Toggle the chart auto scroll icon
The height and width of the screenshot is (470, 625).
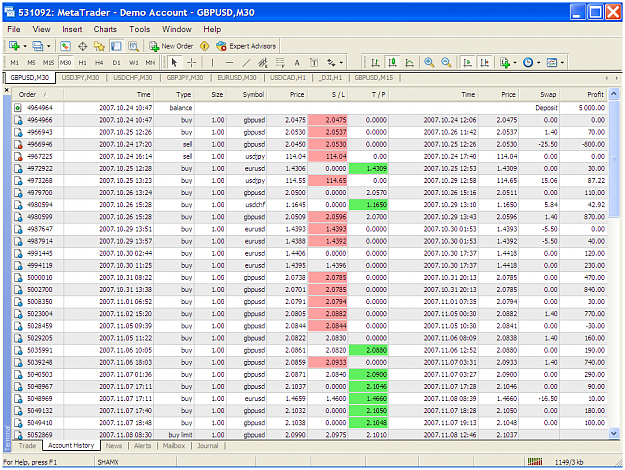467,63
